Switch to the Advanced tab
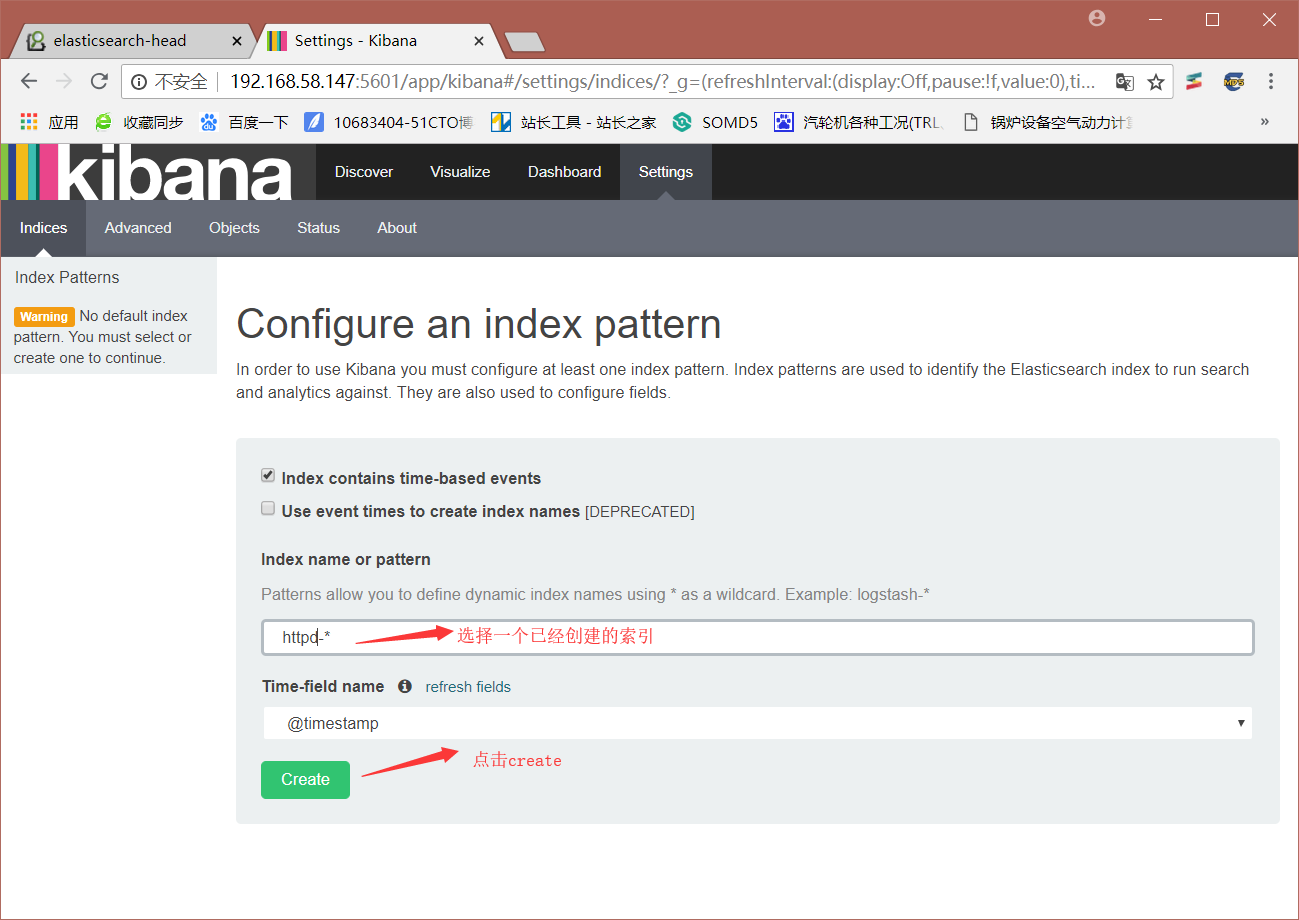Viewport: 1299px width, 920px height. point(138,228)
